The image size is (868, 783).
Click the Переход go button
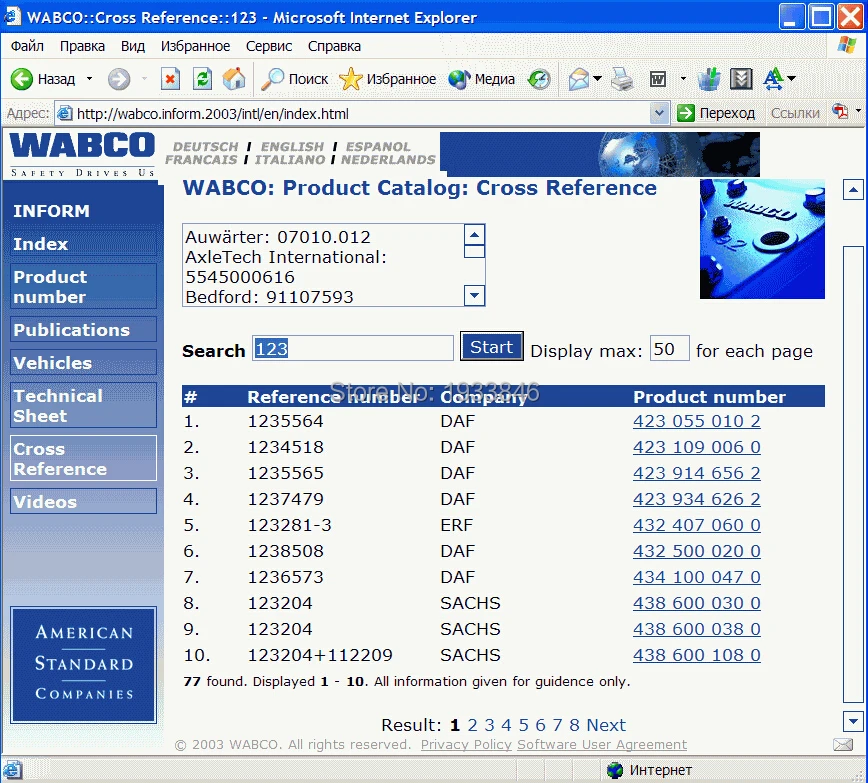click(x=716, y=113)
